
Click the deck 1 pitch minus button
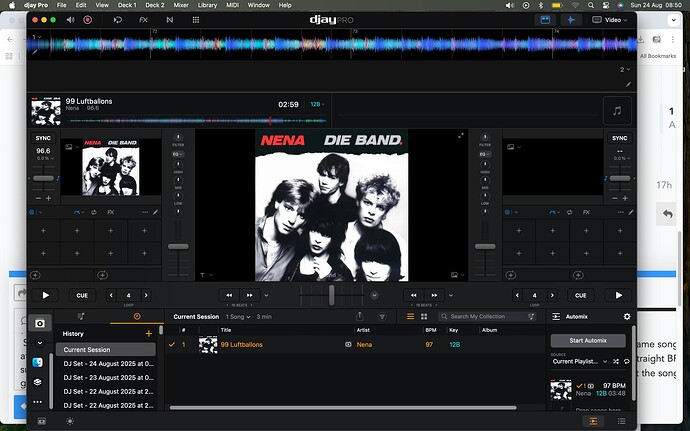point(38,199)
